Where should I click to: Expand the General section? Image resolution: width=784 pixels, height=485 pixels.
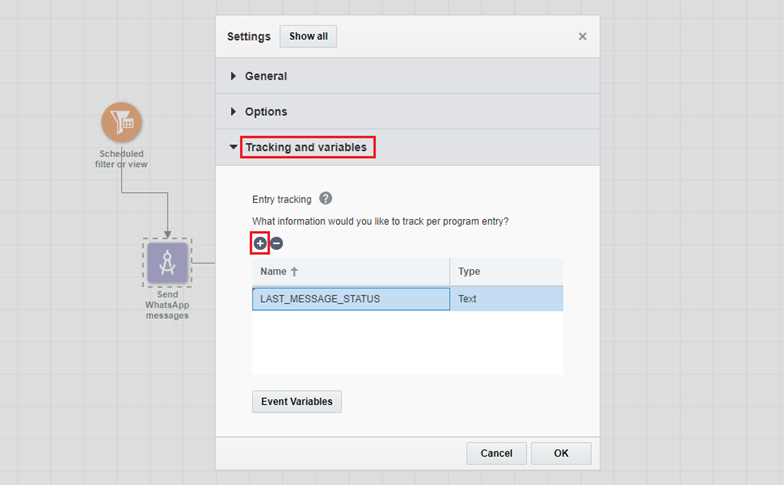408,76
